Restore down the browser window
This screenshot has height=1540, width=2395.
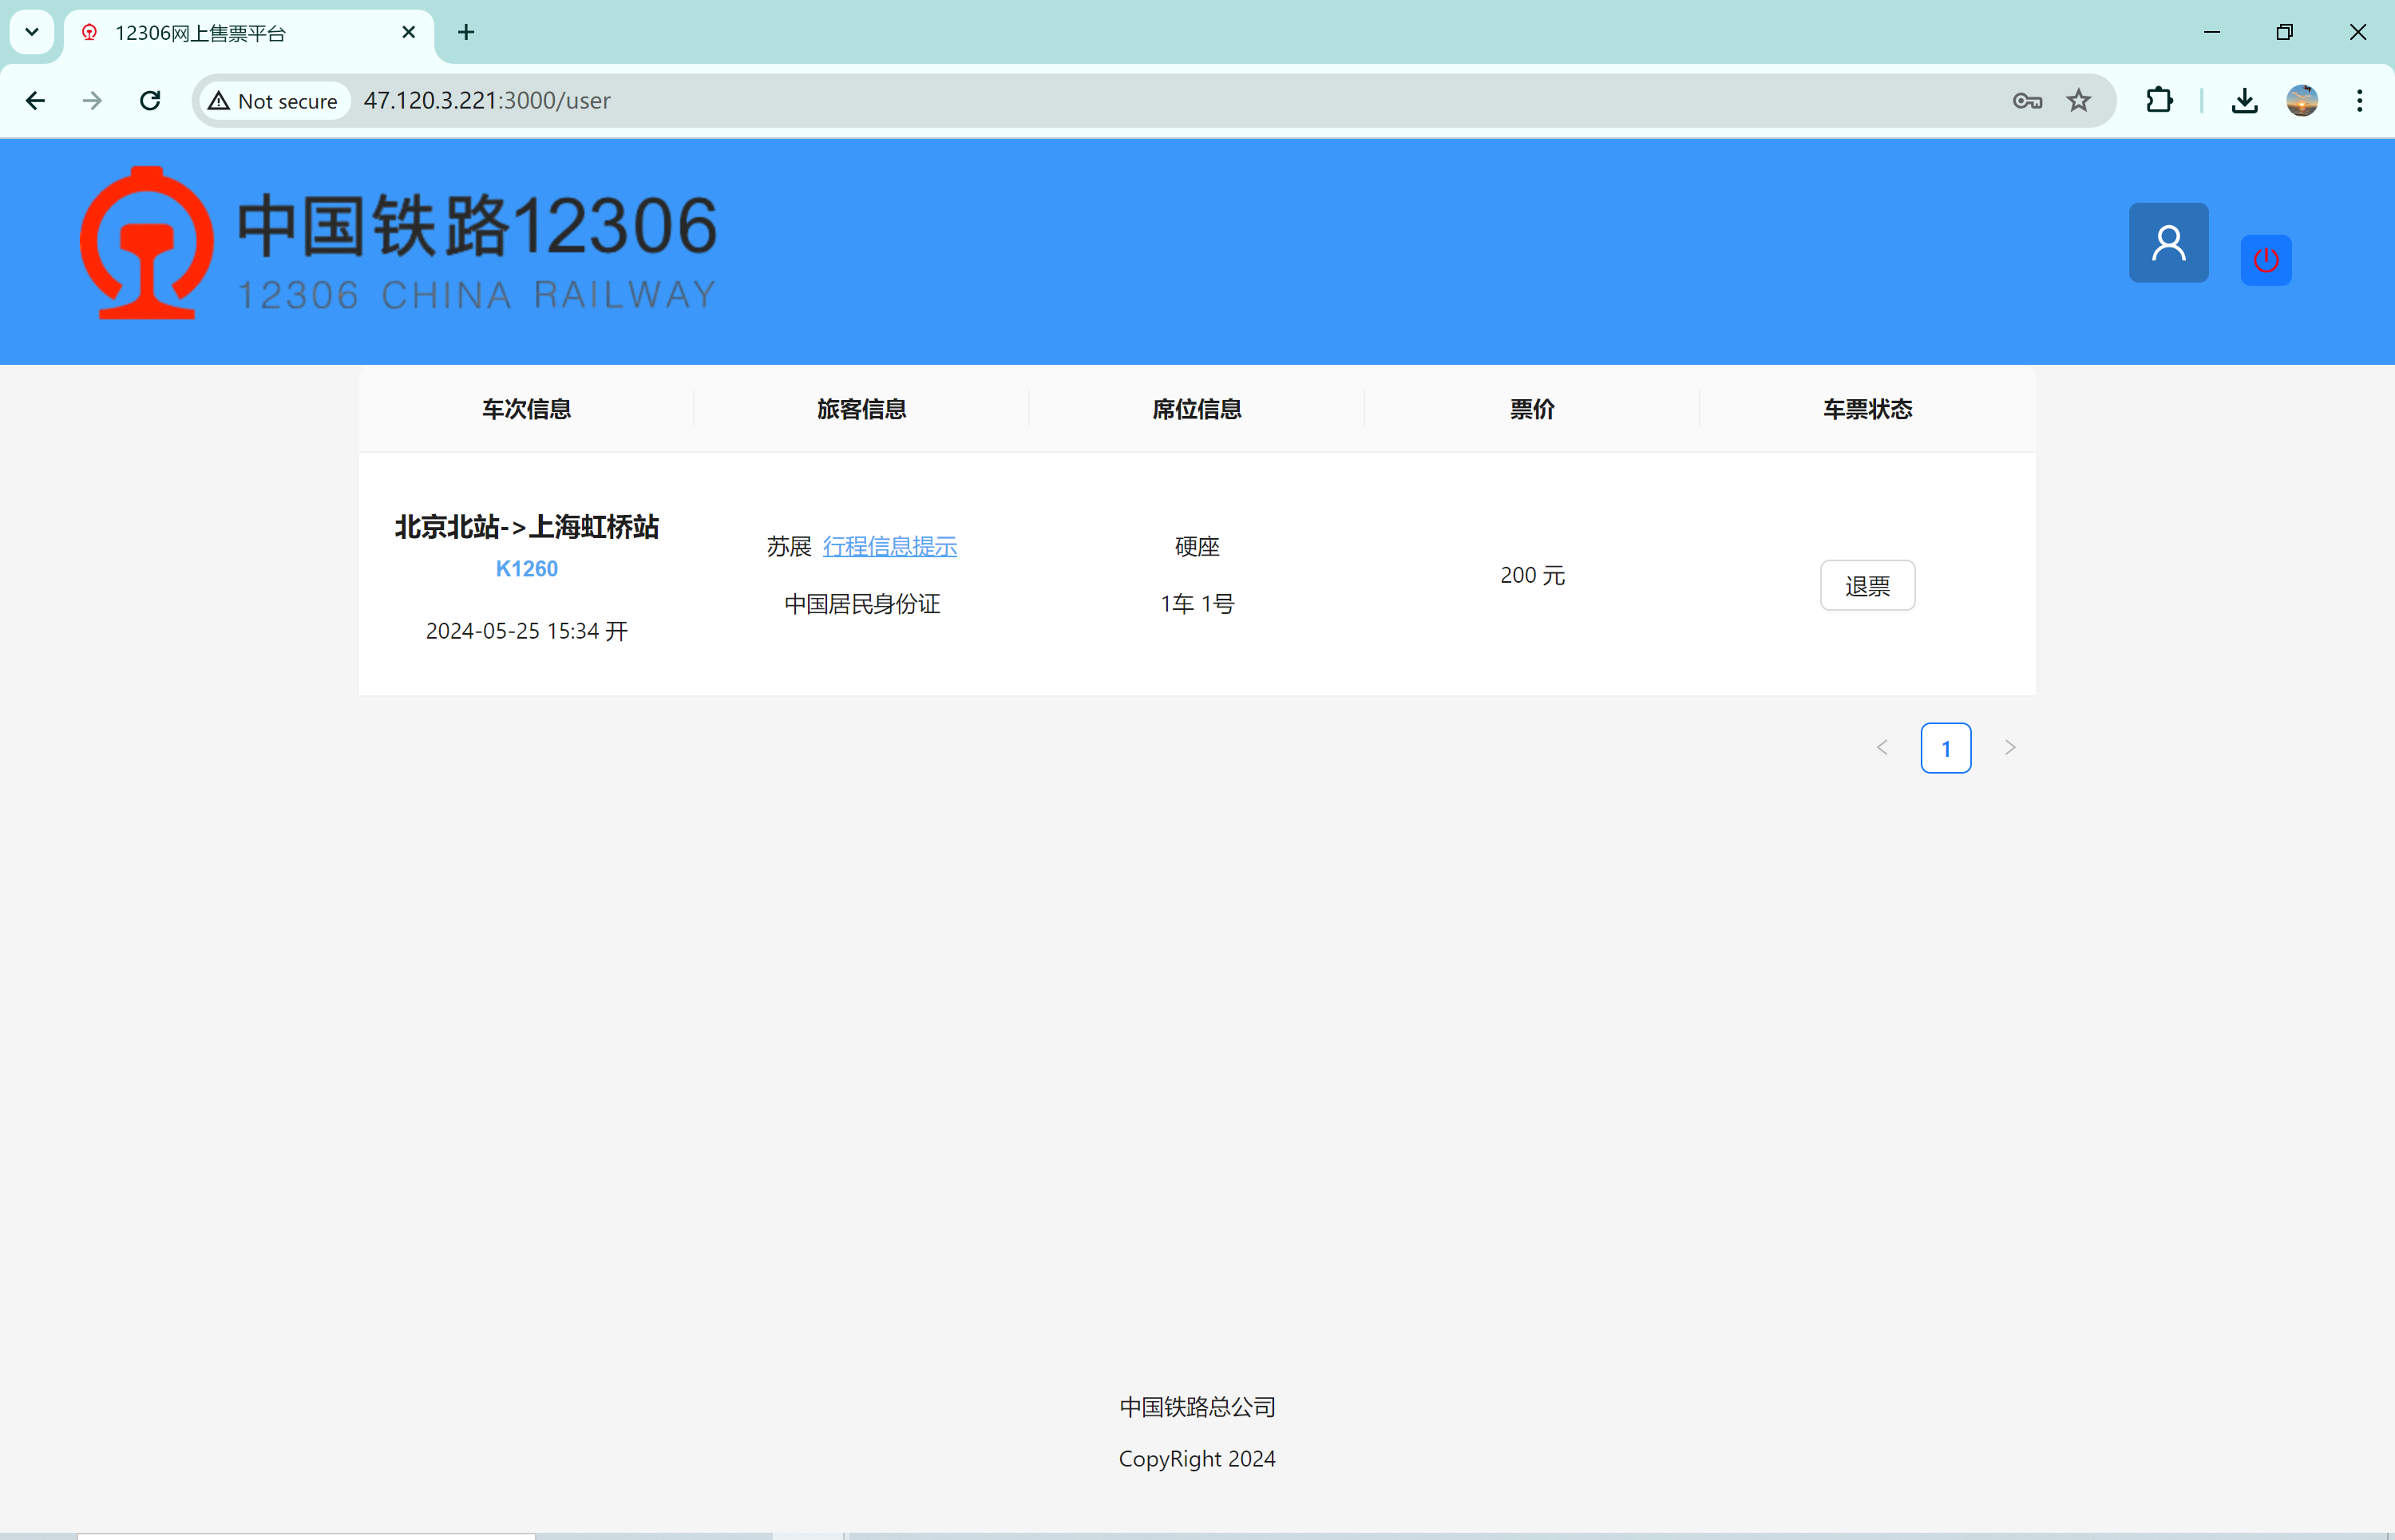(x=2285, y=33)
